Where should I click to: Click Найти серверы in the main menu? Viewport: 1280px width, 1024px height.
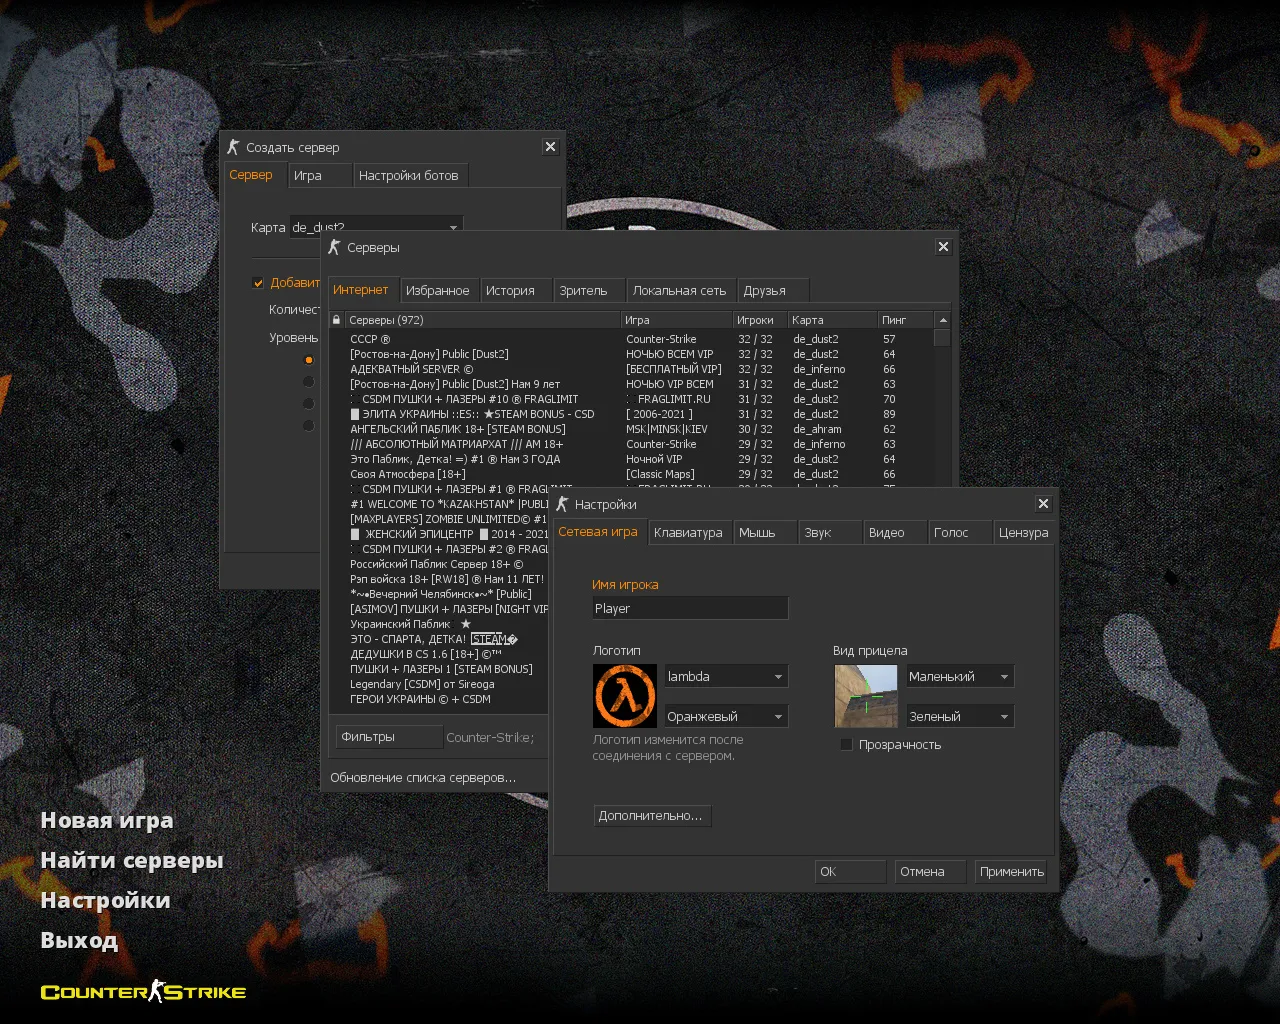pyautogui.click(x=131, y=859)
